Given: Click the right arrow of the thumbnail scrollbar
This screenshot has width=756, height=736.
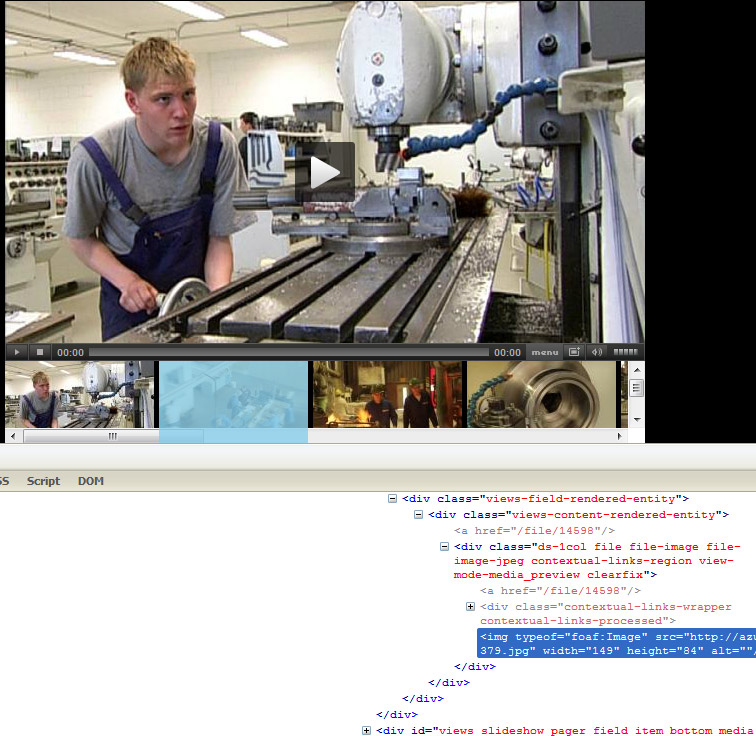Looking at the screenshot, I should pos(620,436).
